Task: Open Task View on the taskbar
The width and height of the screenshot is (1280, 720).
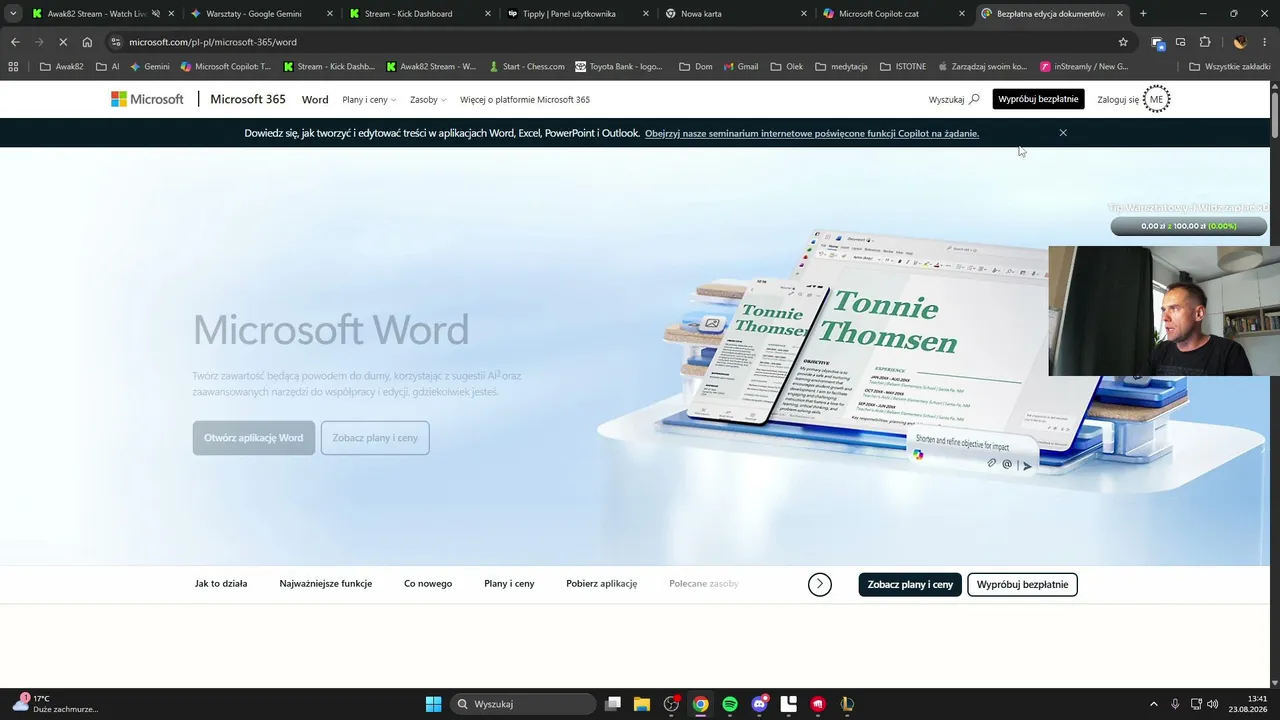Action: 613,704
